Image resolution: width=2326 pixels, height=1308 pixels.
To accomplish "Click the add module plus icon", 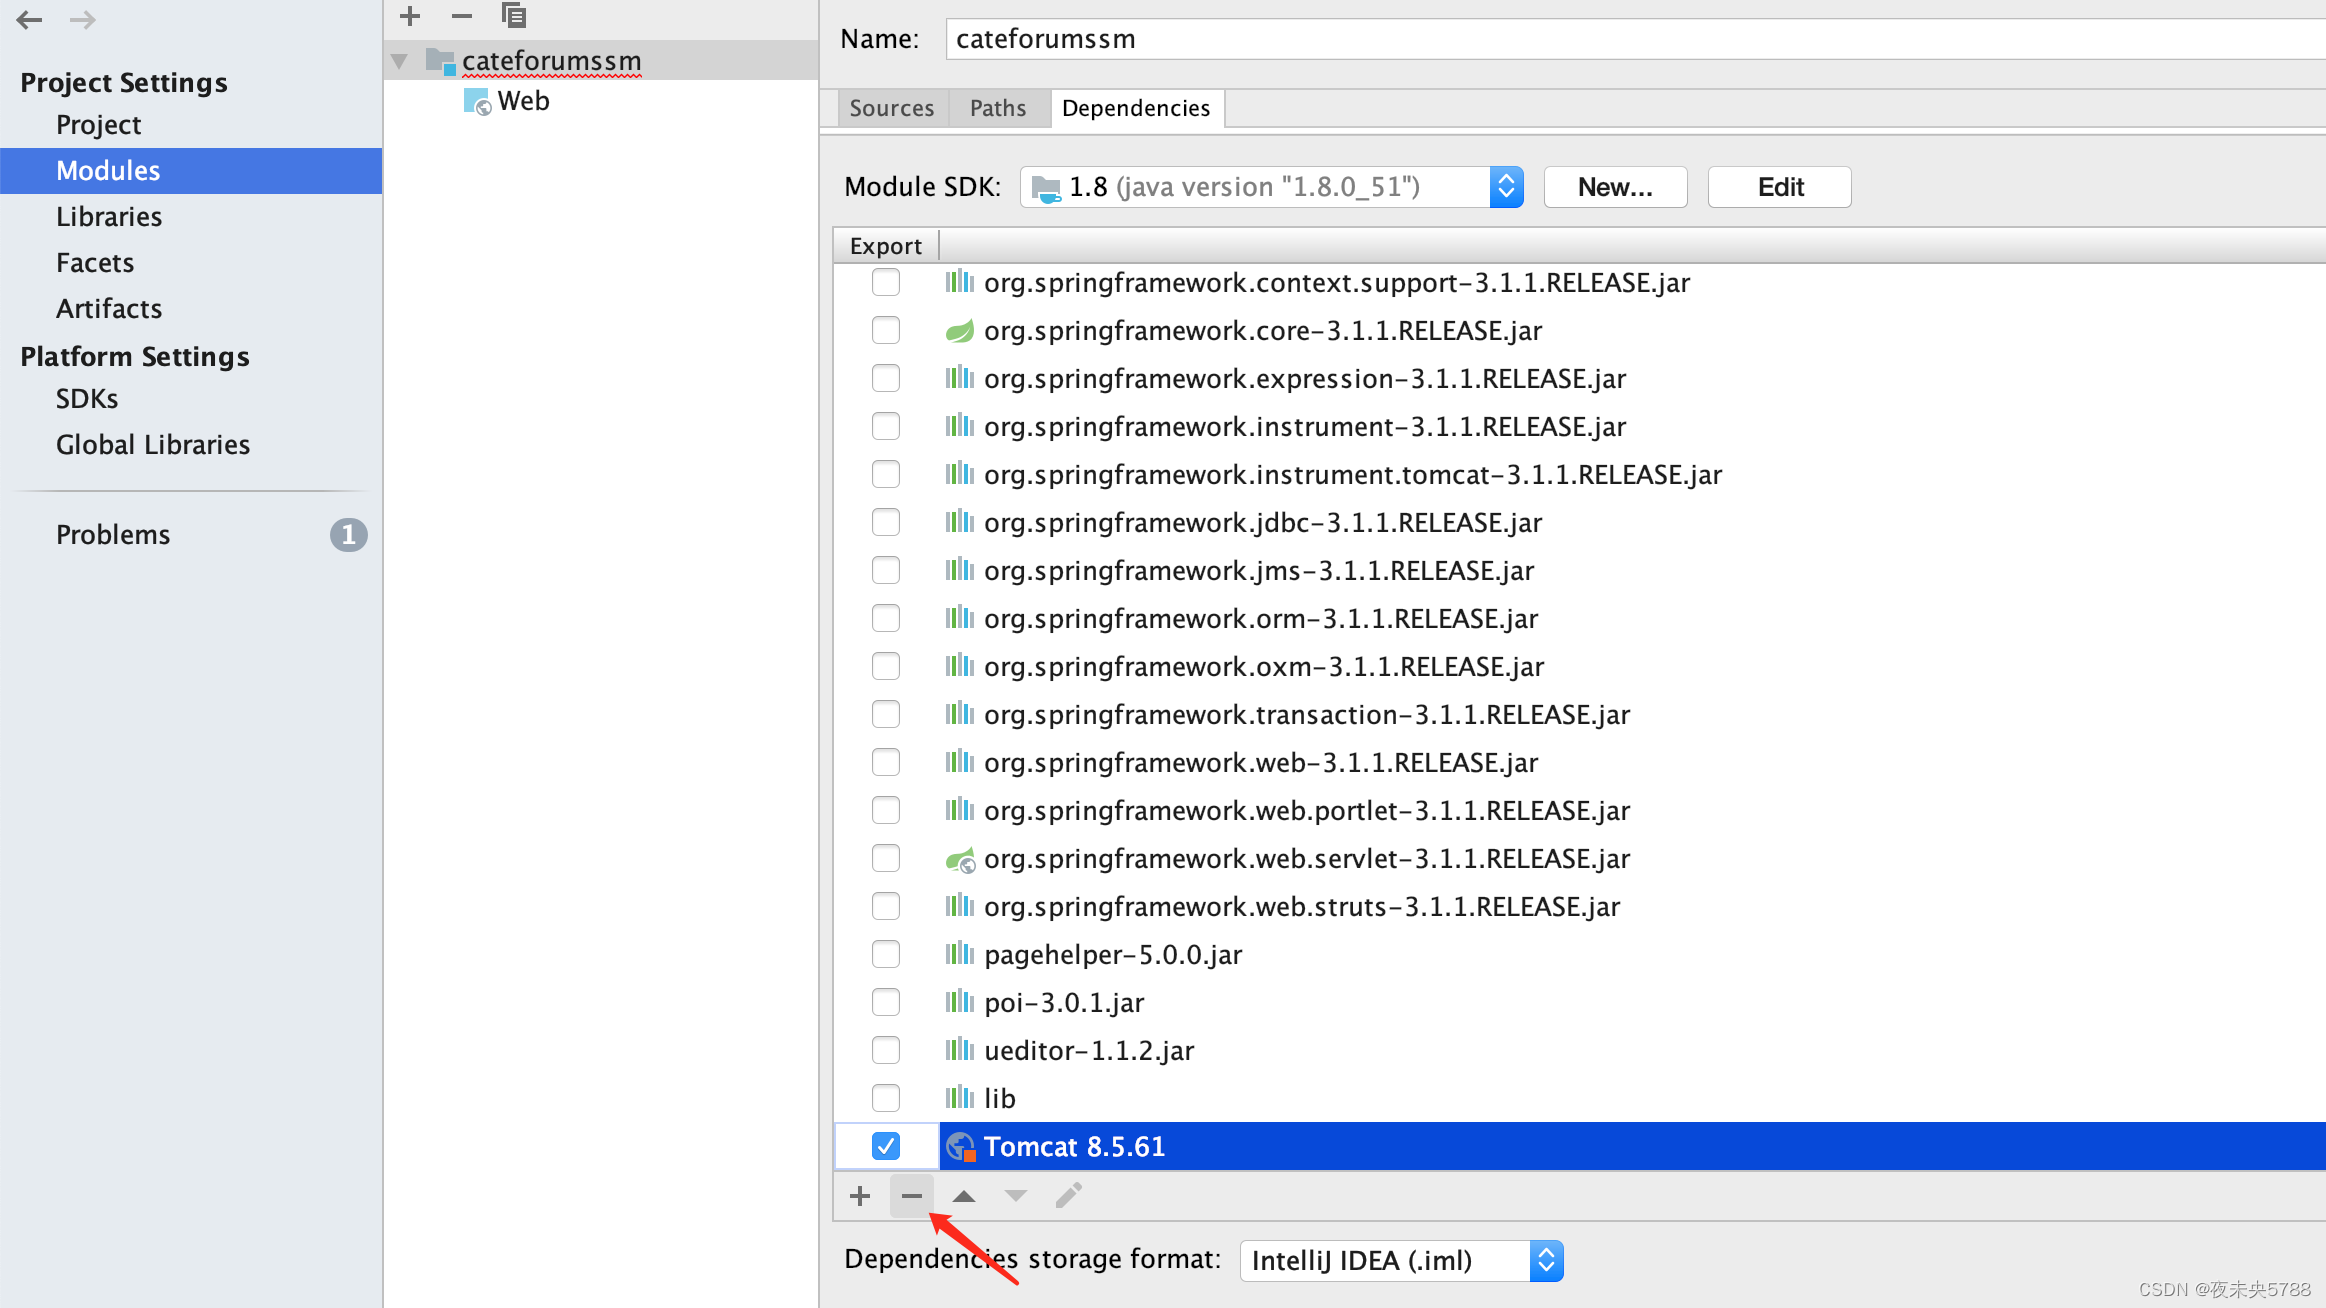I will click(410, 16).
